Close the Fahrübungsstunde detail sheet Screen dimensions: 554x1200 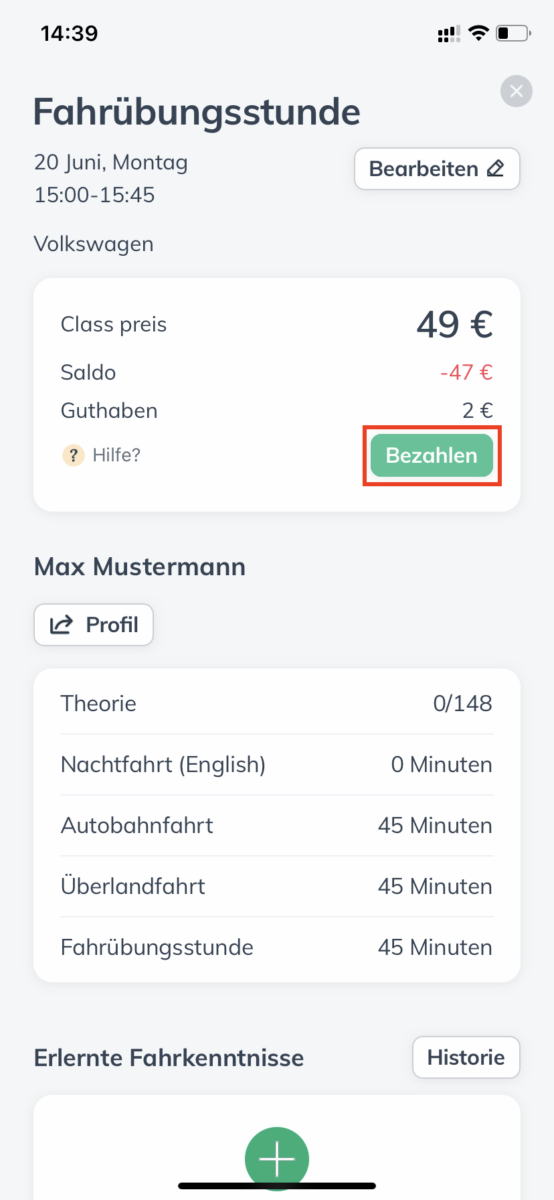click(516, 92)
